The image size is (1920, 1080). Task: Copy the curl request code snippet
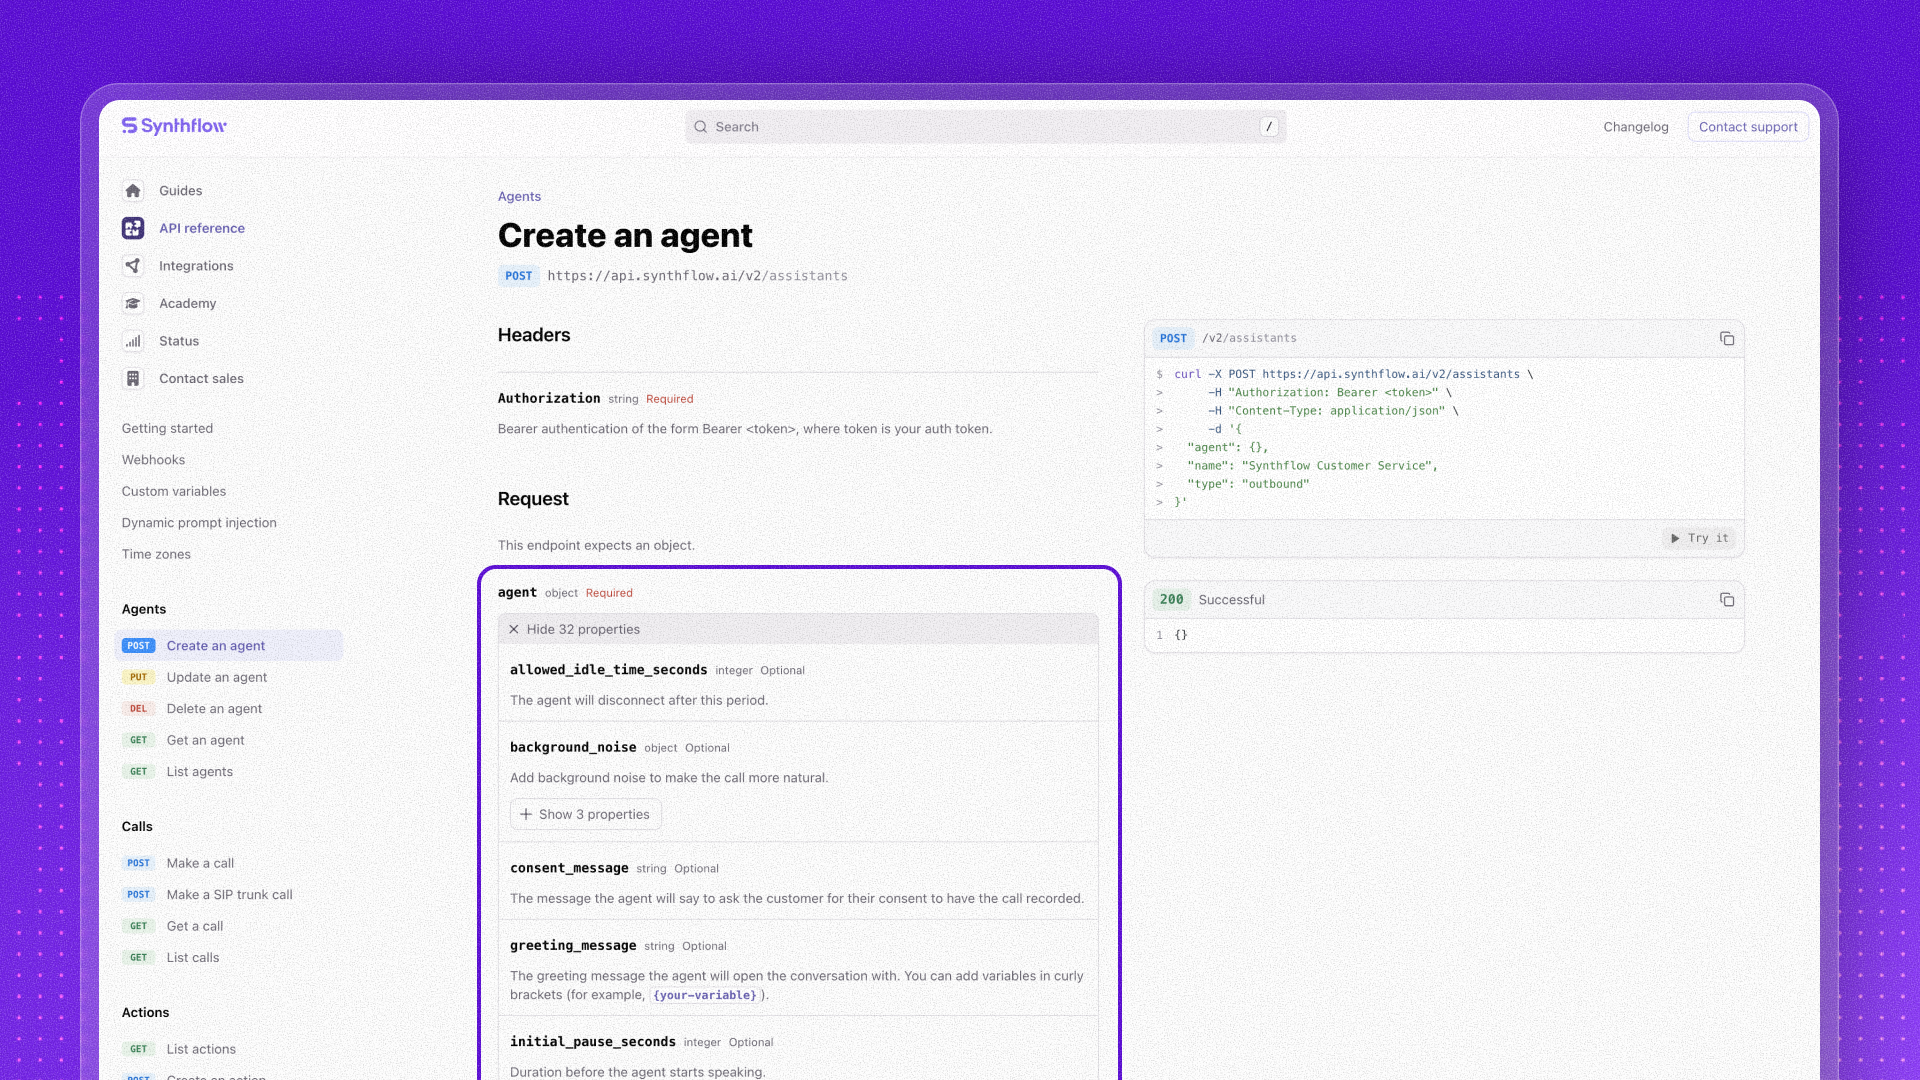[1726, 339]
